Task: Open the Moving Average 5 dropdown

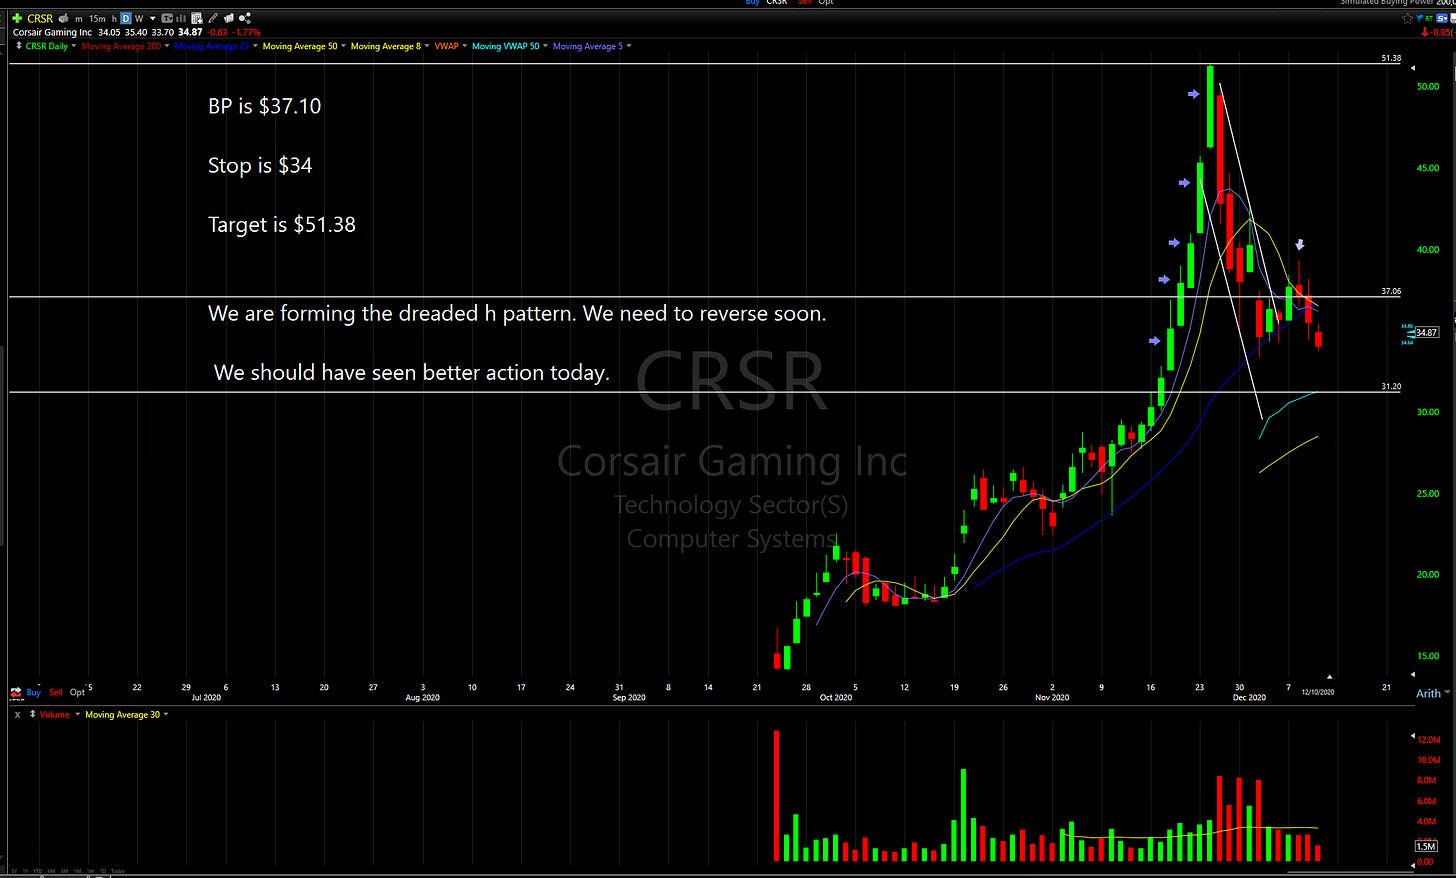Action: tap(629, 46)
